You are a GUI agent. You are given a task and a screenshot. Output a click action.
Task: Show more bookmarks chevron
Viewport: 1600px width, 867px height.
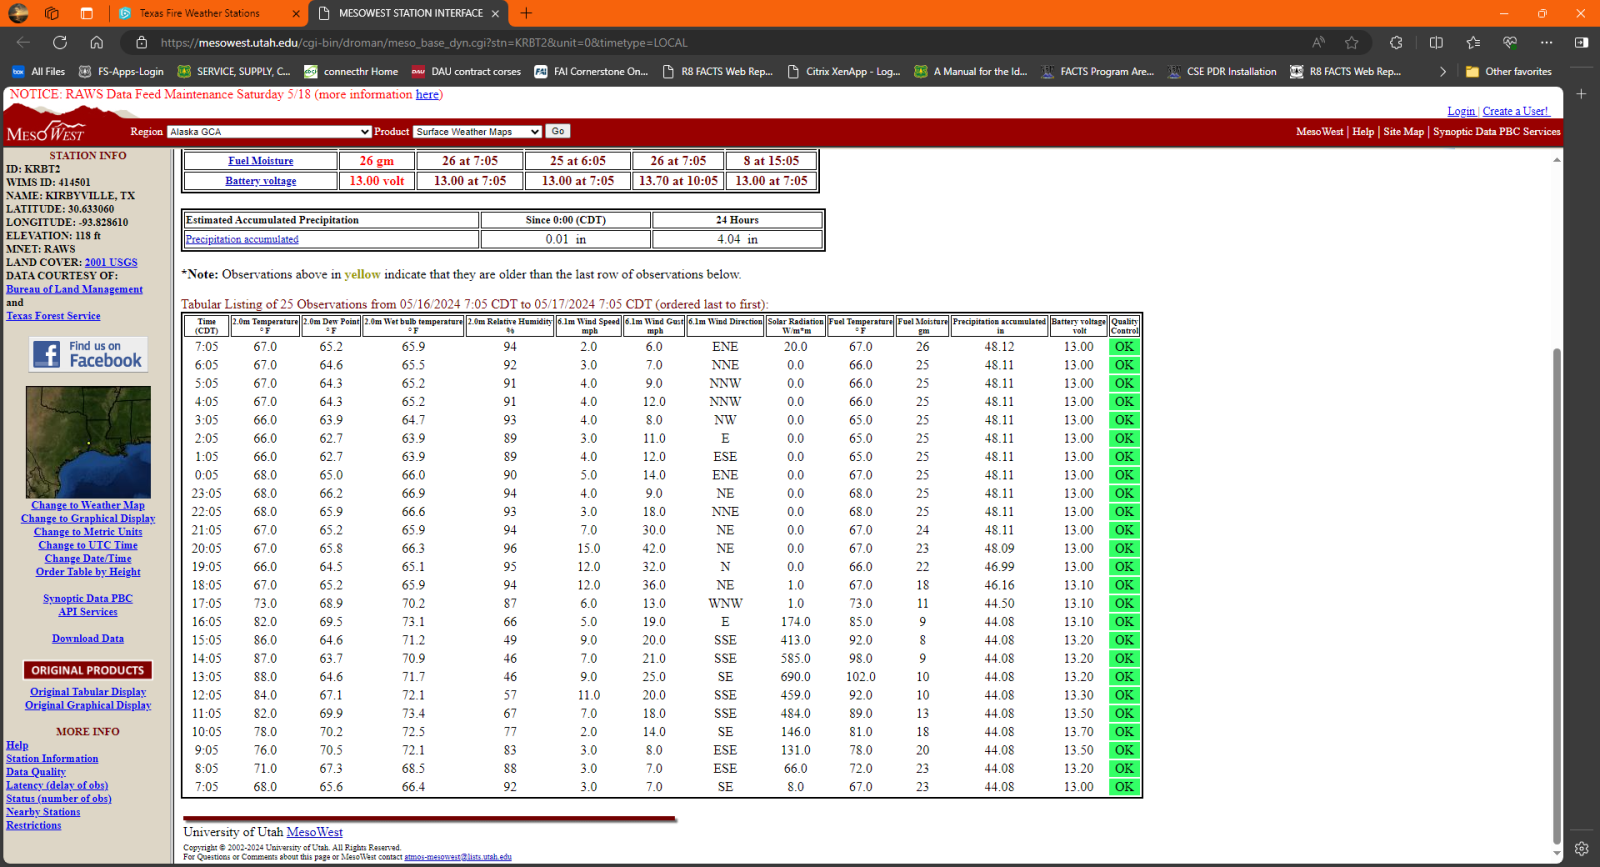[1442, 71]
